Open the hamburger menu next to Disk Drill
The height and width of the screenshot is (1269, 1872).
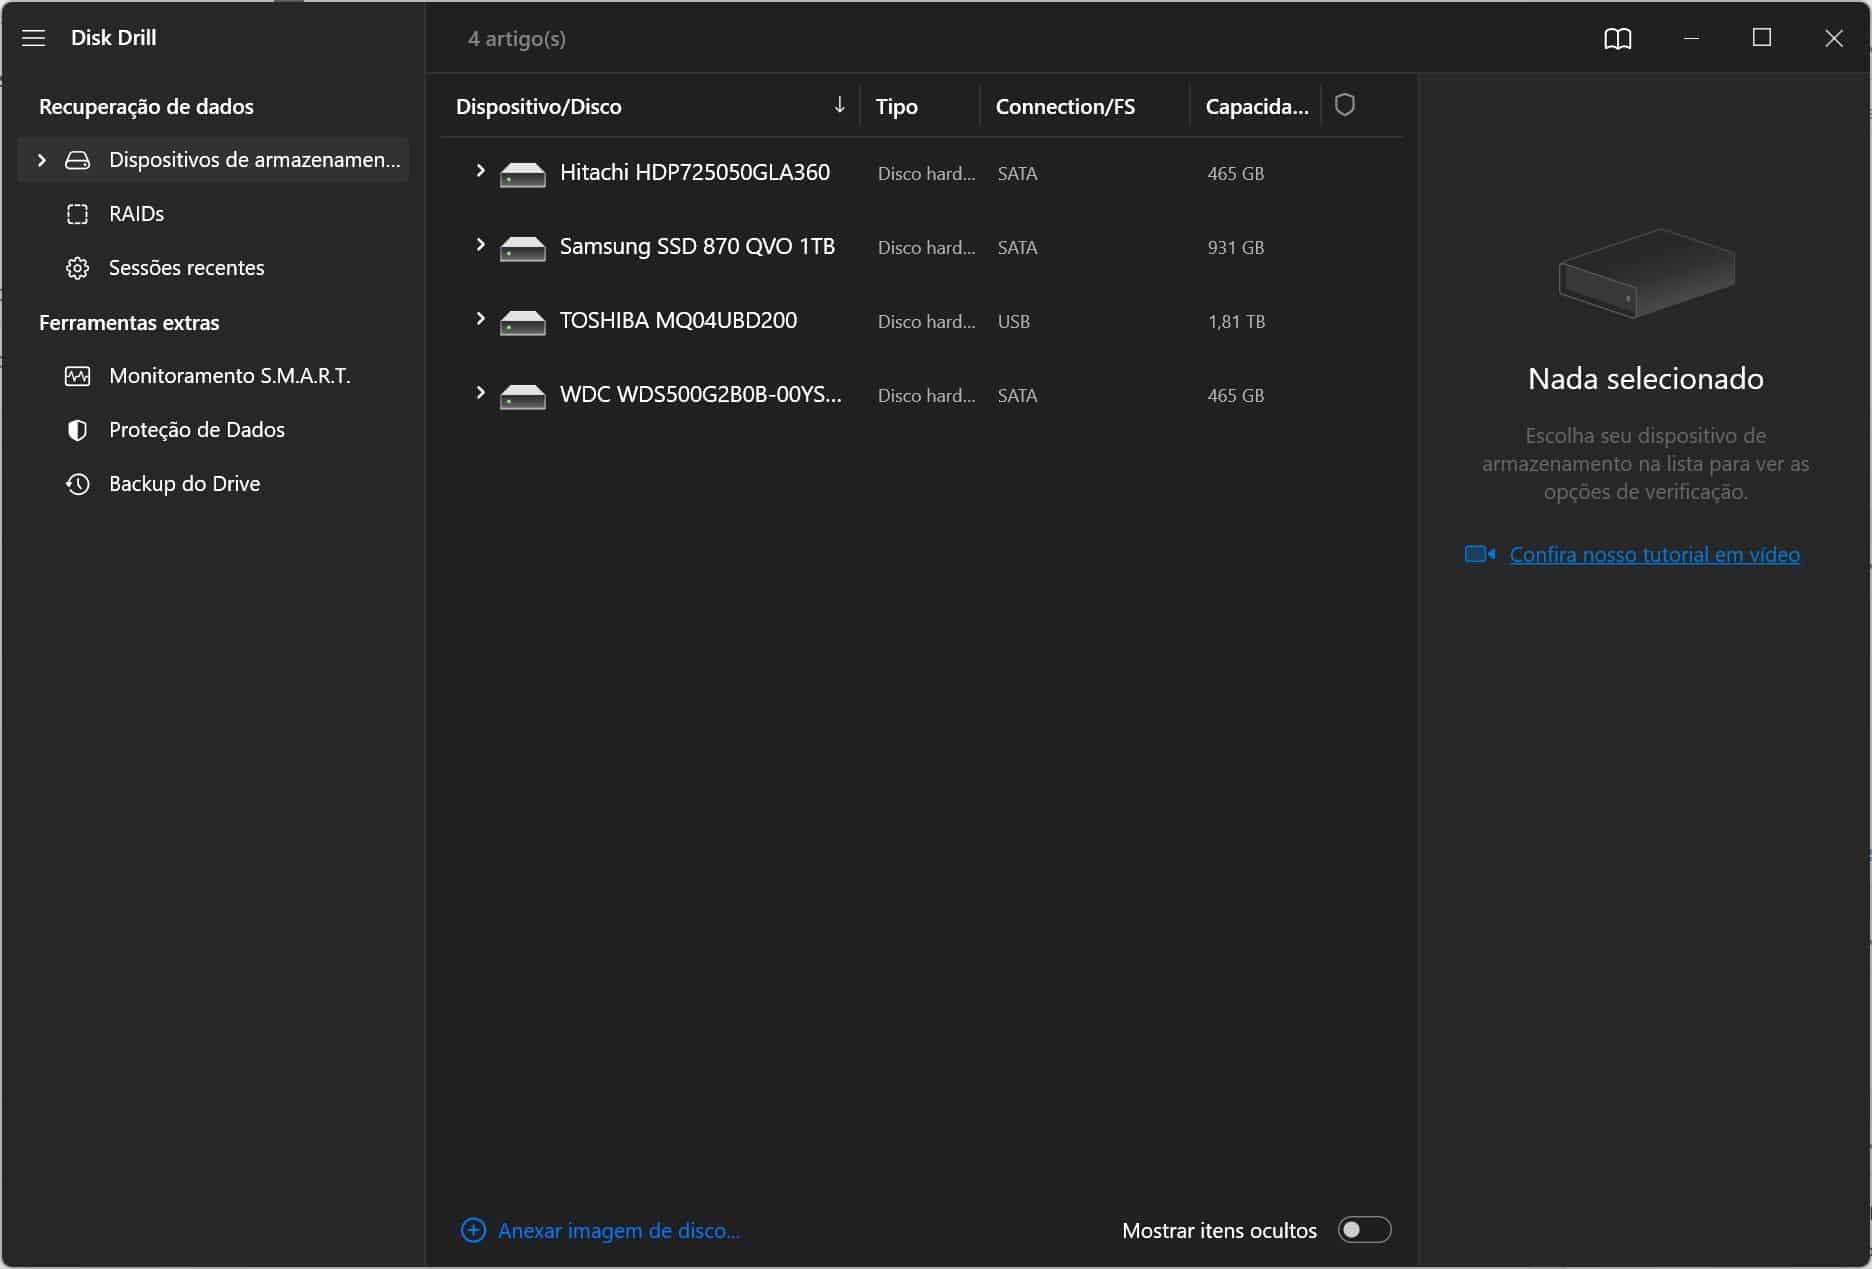click(34, 38)
